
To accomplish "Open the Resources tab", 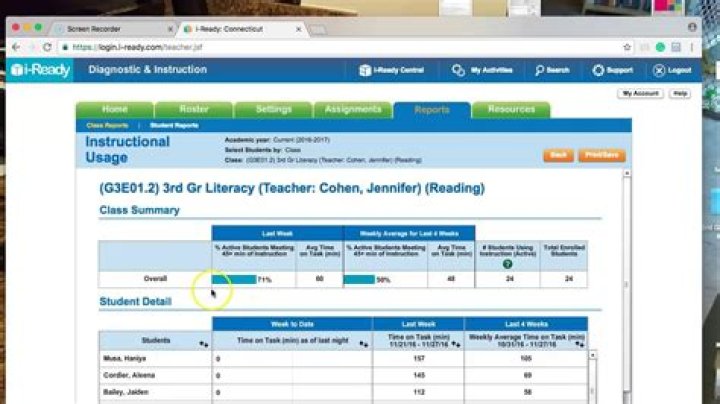I will 511,109.
